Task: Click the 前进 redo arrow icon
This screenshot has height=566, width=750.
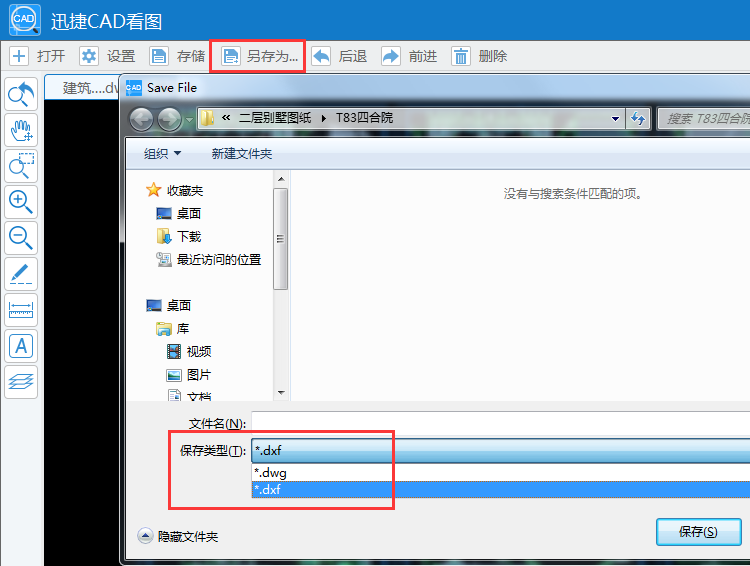Action: 391,56
